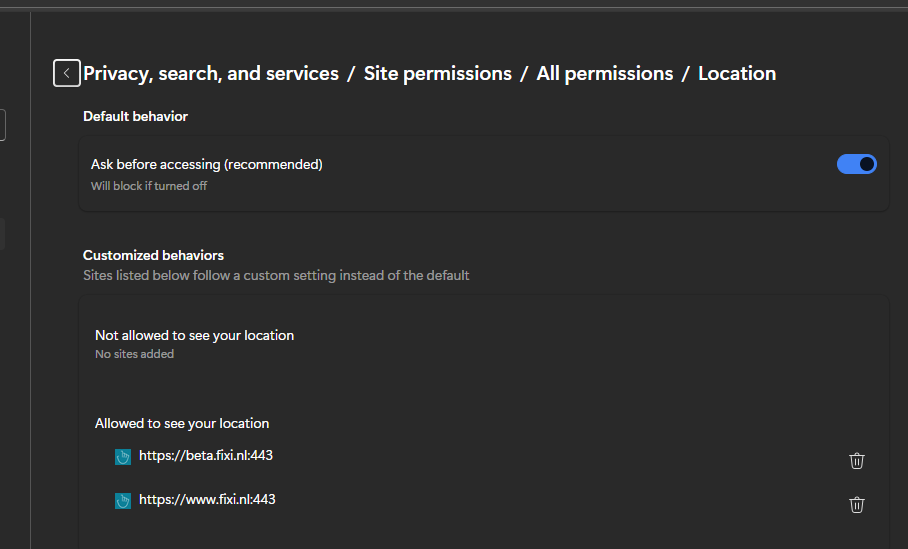
Task: Open the Privacy, search, and services breadcrumb
Action: [211, 73]
